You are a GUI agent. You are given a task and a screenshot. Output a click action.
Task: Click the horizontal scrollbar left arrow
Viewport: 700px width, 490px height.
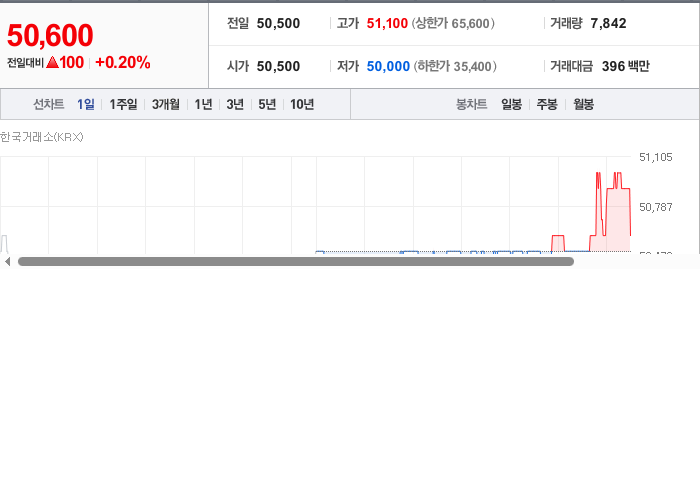click(x=7, y=262)
